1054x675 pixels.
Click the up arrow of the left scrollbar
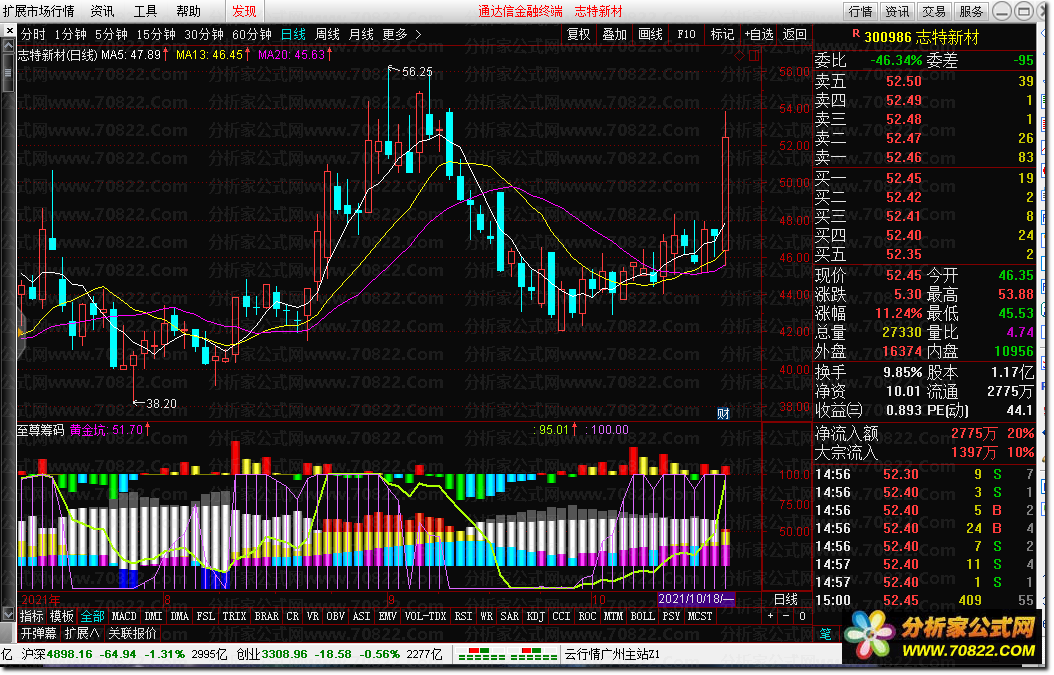point(8,46)
